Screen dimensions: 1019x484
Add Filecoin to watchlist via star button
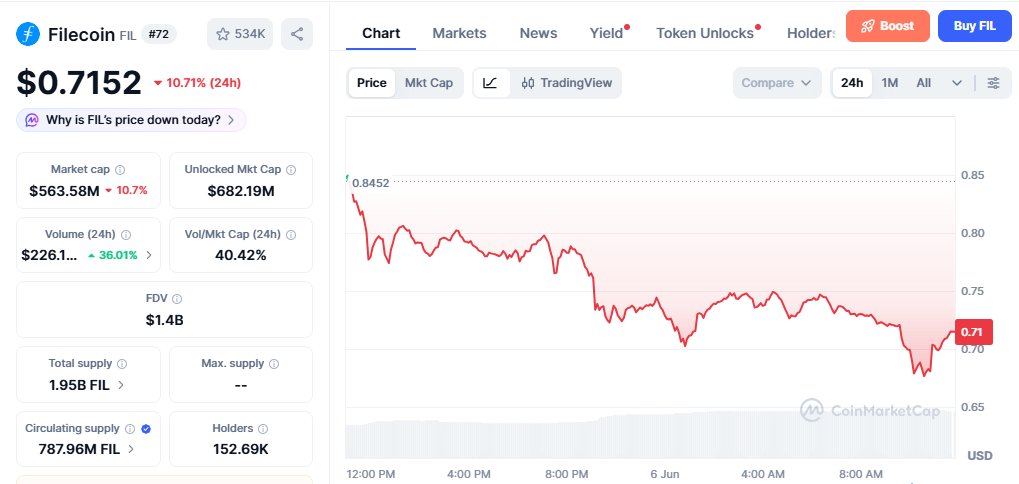tap(240, 34)
